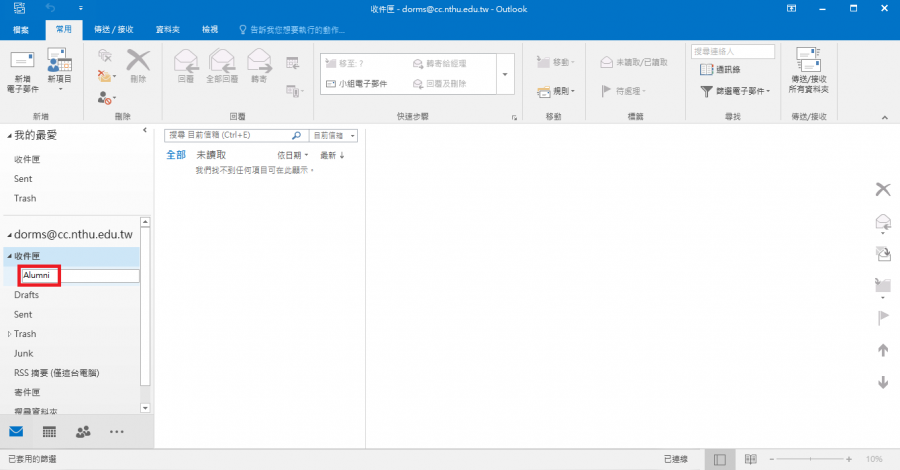
Task: Collapse the 我的最愛 favorites section
Action: pyautogui.click(x=9, y=135)
